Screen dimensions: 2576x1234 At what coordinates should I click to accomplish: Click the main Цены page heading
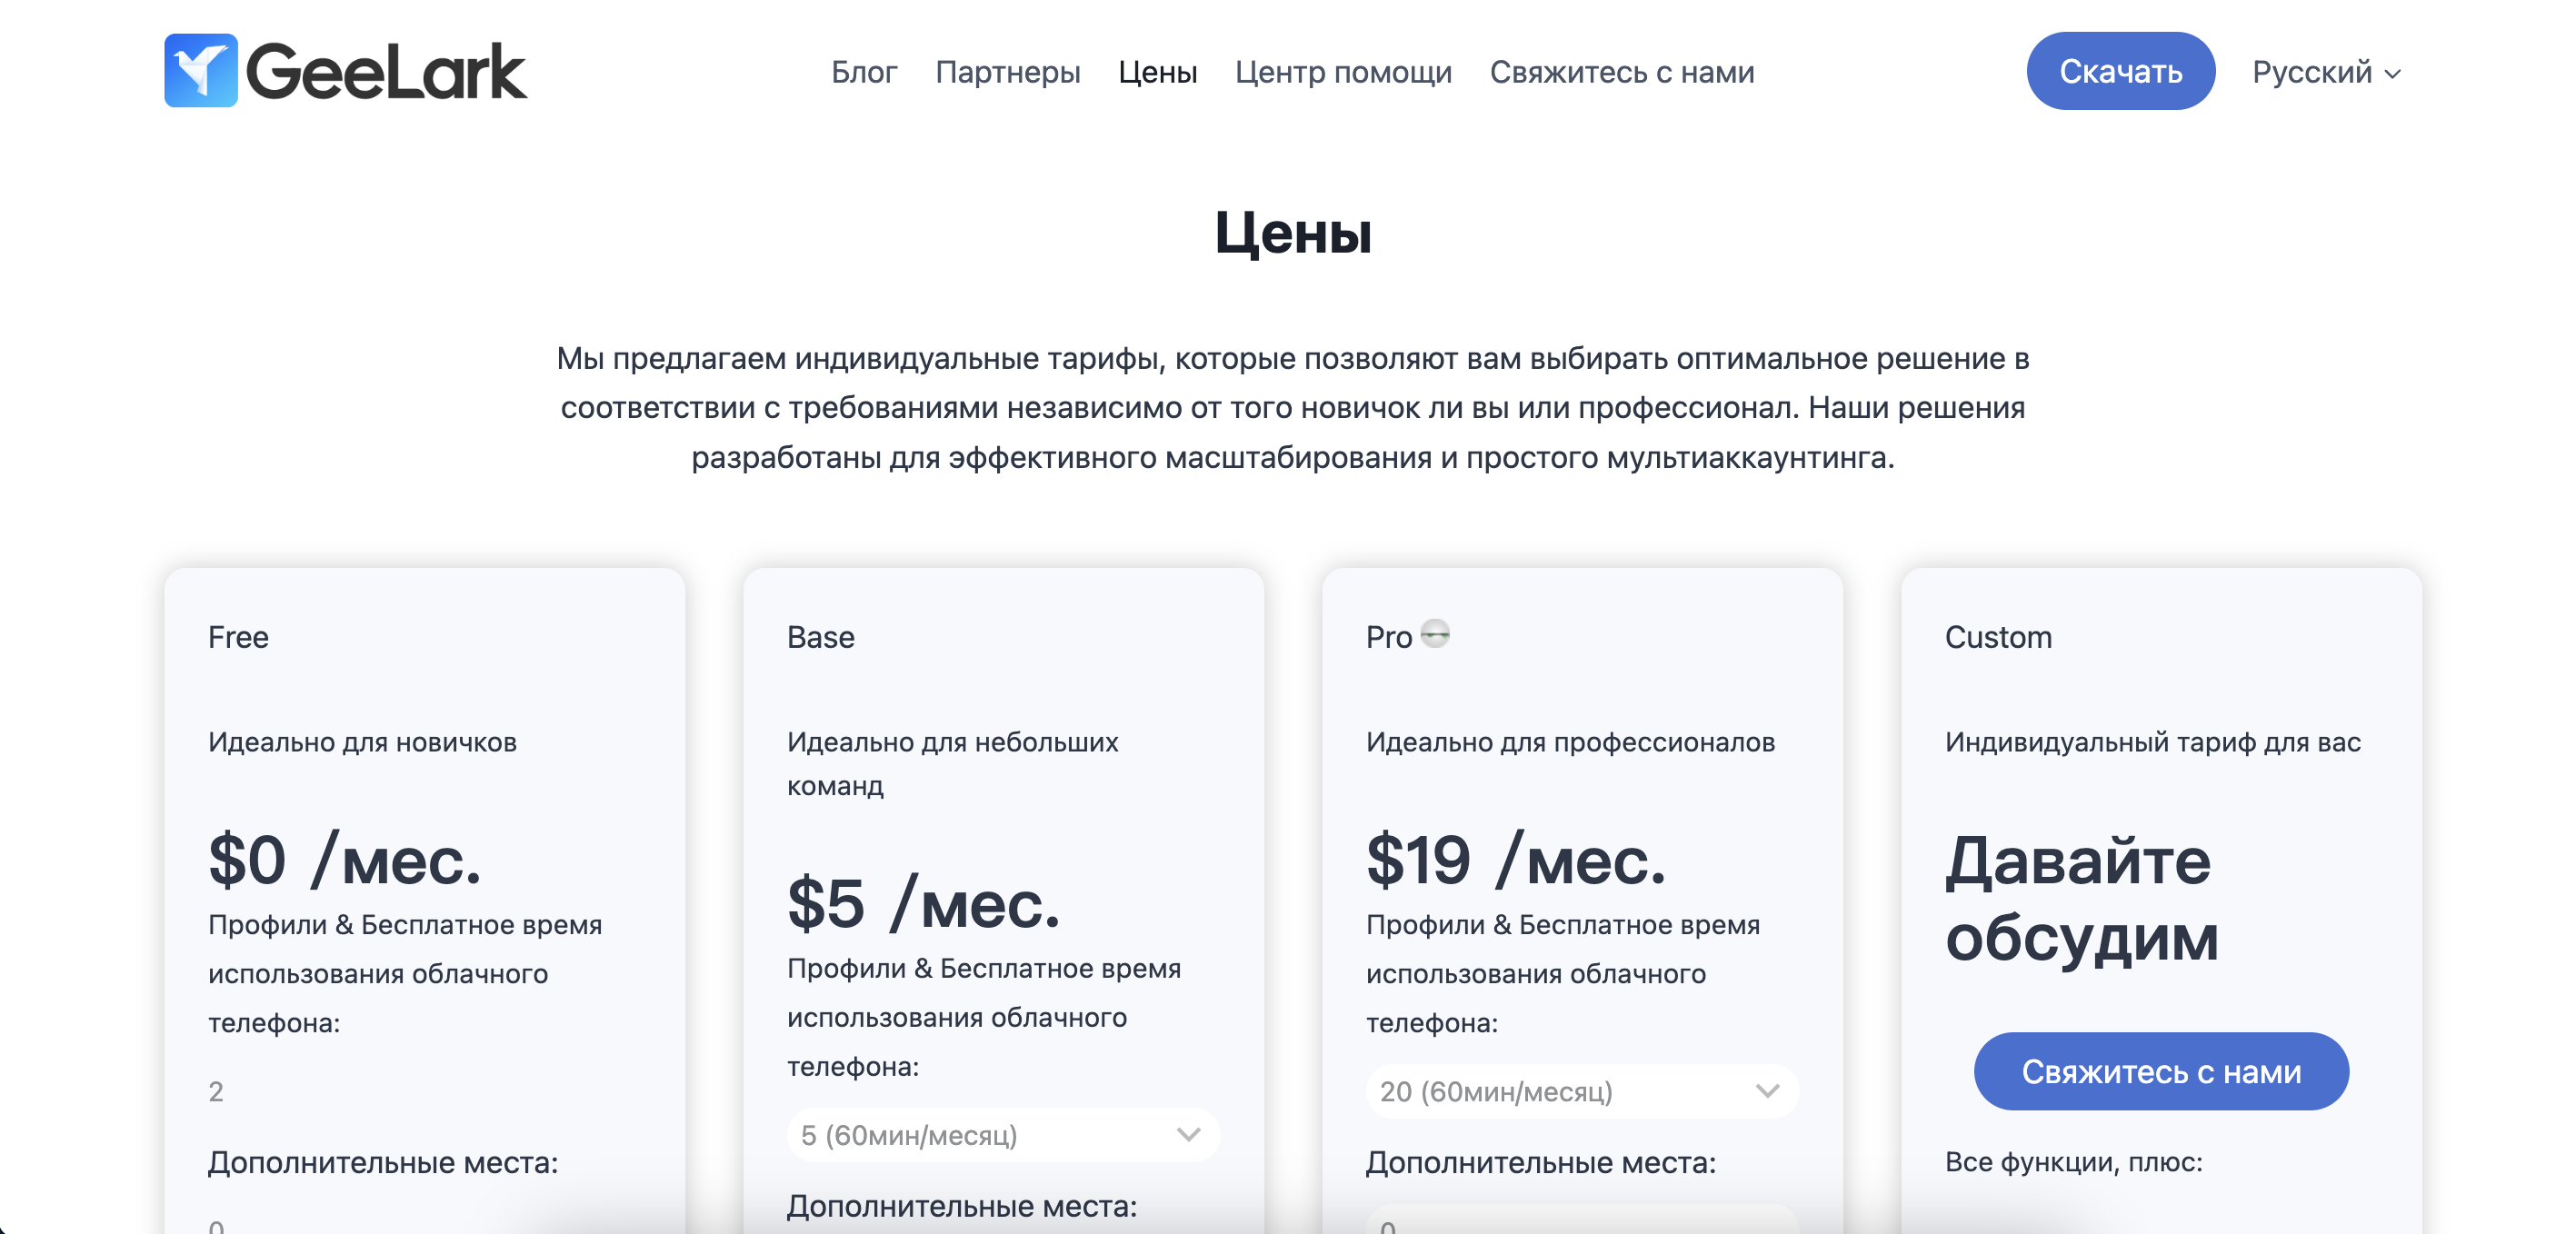tap(1292, 233)
